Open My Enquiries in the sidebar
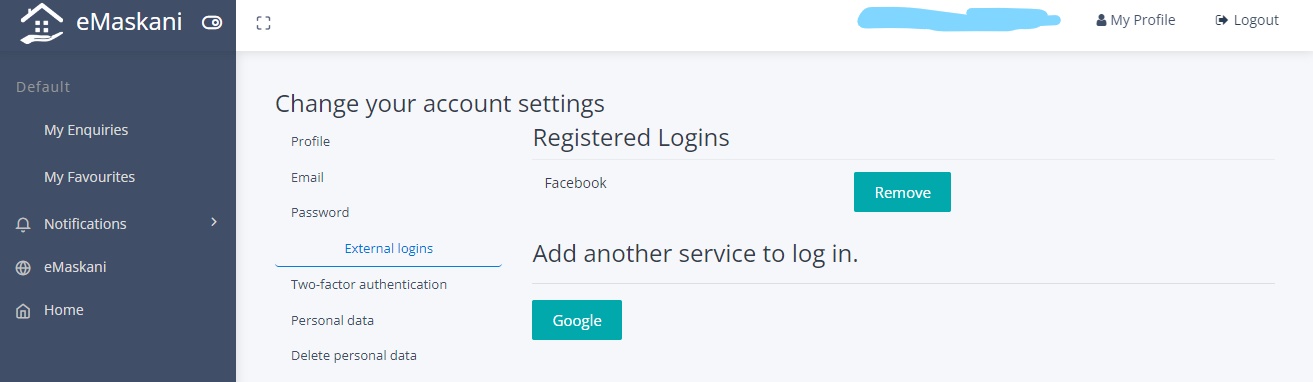 [x=86, y=130]
